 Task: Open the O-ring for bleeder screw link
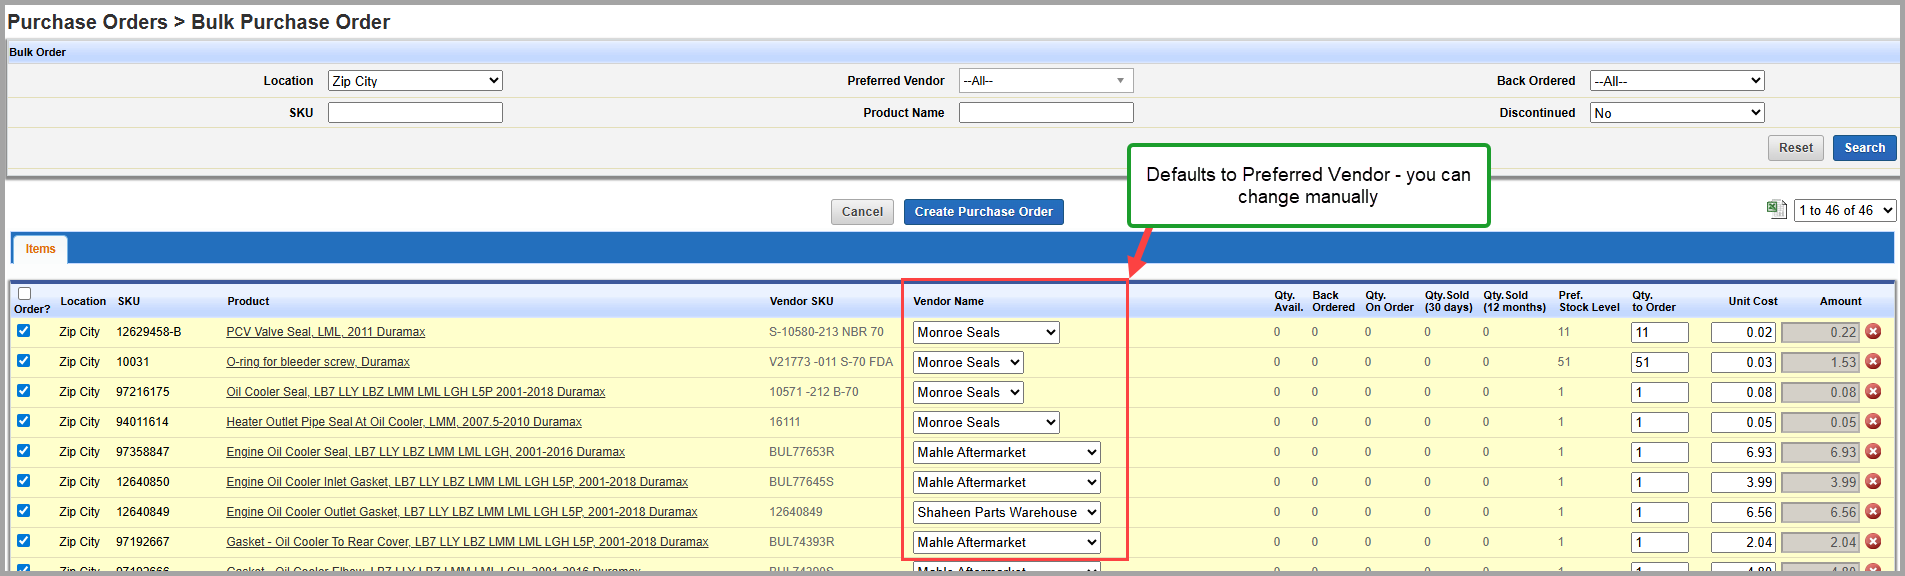318,362
